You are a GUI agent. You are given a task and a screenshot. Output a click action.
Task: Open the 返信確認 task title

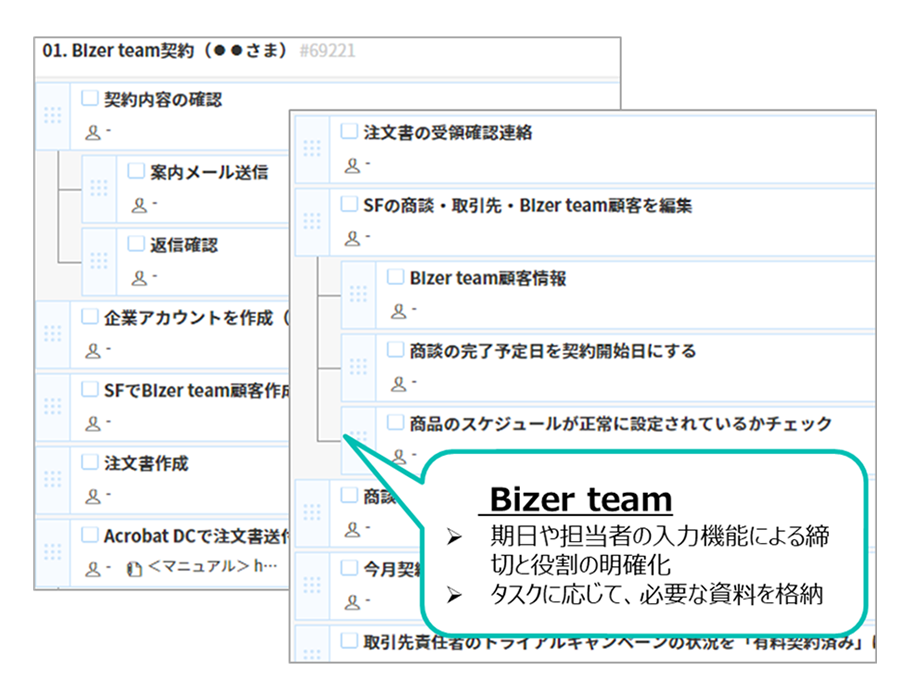pyautogui.click(x=184, y=245)
